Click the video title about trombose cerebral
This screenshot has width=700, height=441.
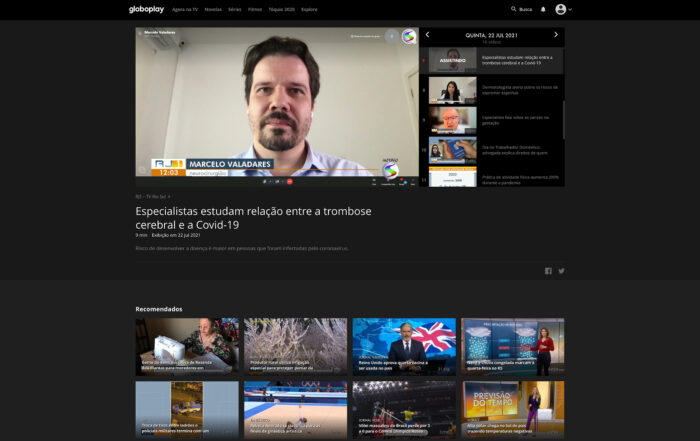(253, 218)
